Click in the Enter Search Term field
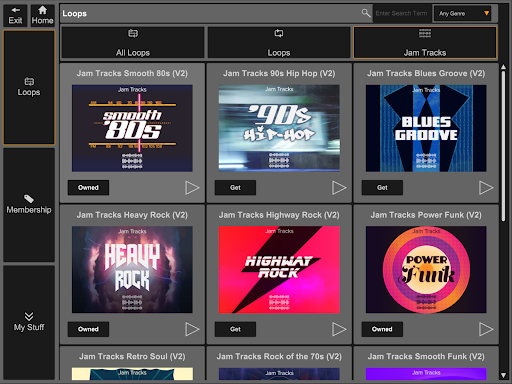The height and width of the screenshot is (384, 512). click(402, 14)
